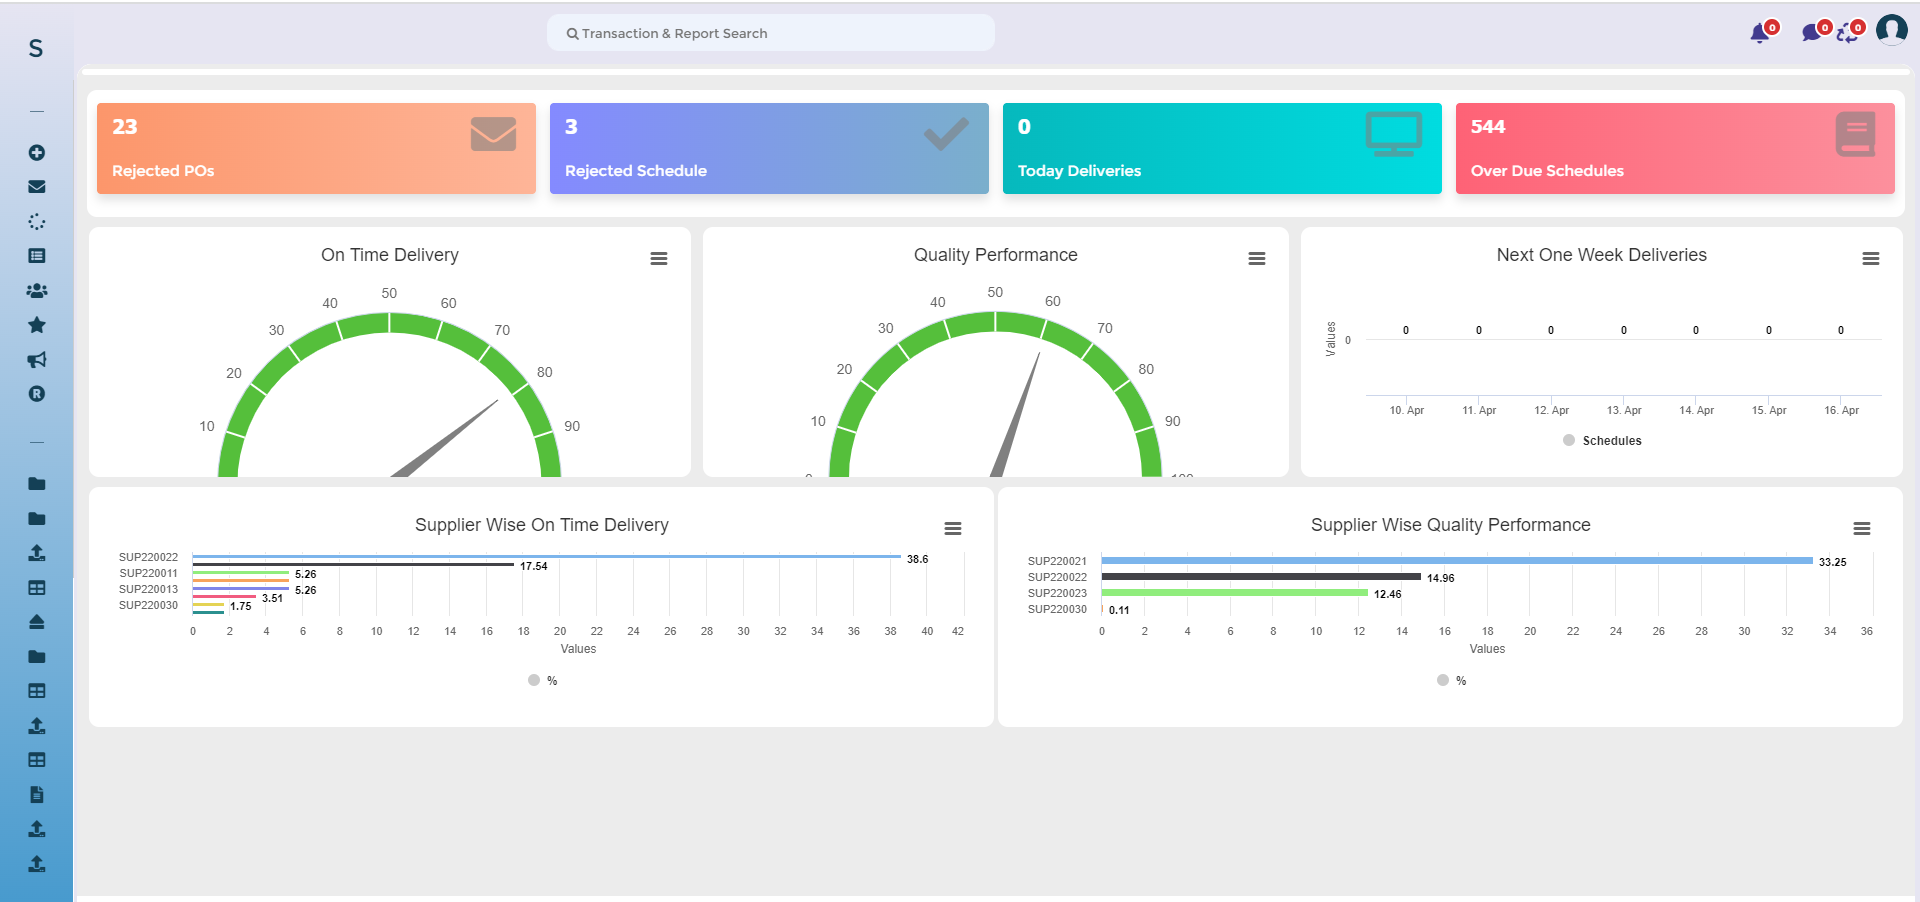Image resolution: width=1920 pixels, height=902 pixels.
Task: Click SUP220011 label in On Time Delivery chart
Action: click(149, 574)
